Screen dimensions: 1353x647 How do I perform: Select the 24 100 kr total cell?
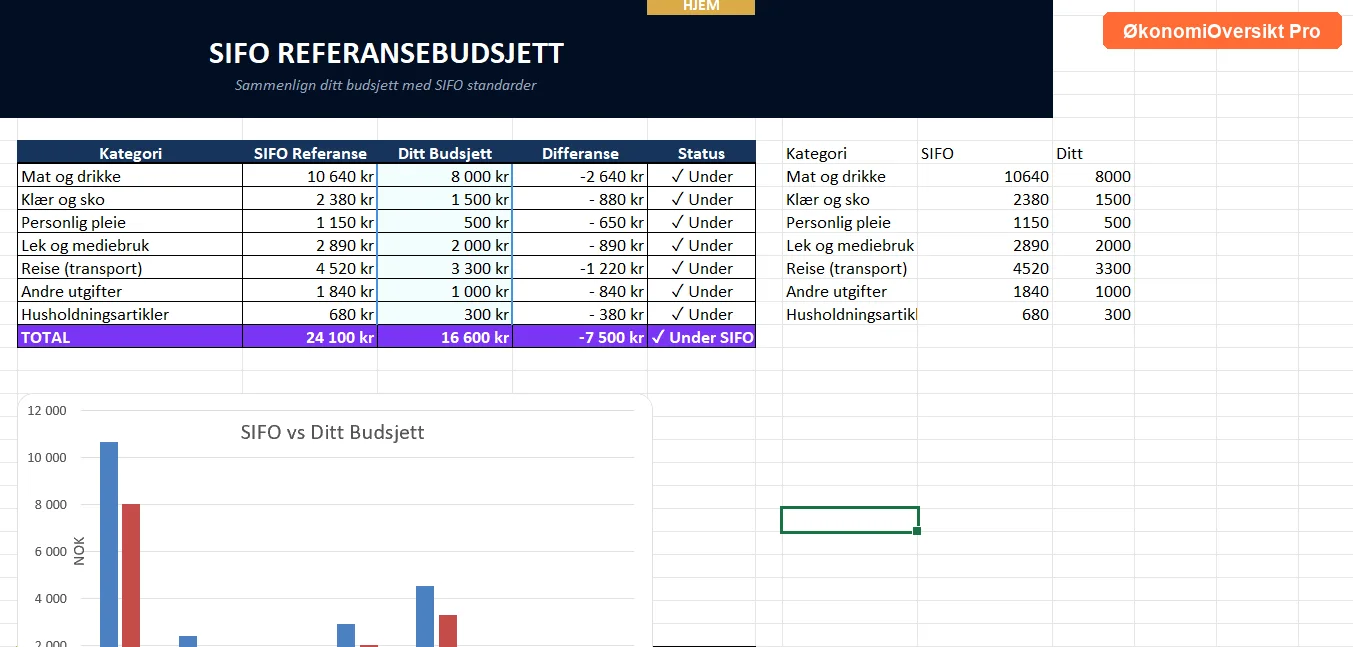[x=310, y=337]
